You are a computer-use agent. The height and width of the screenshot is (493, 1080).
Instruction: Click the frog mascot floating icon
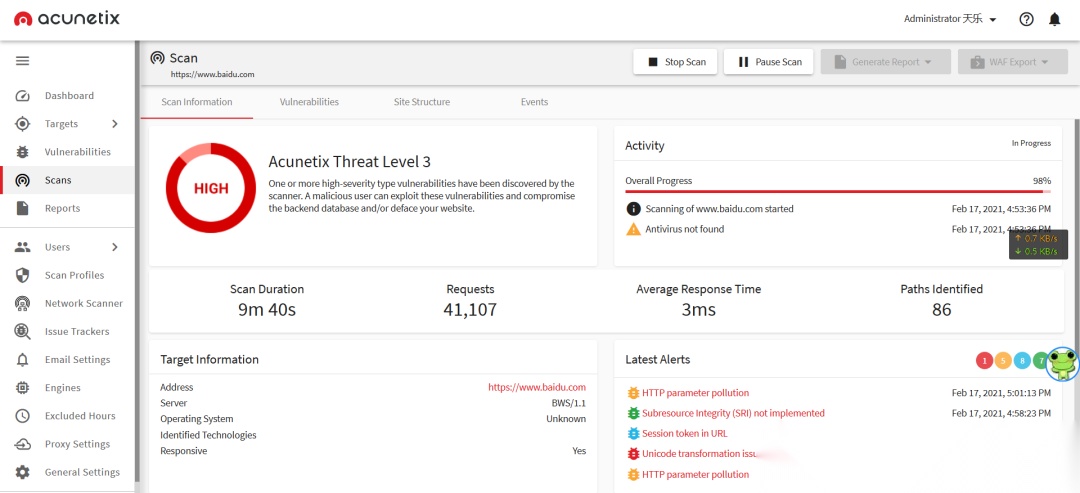1063,364
